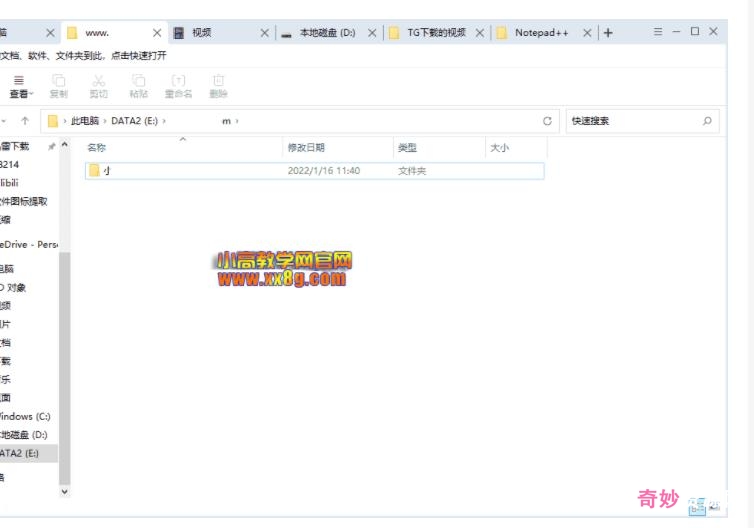754x528 pixels.
Task: Click the date 2022/1/16 11:40 cell
Action: (x=324, y=171)
